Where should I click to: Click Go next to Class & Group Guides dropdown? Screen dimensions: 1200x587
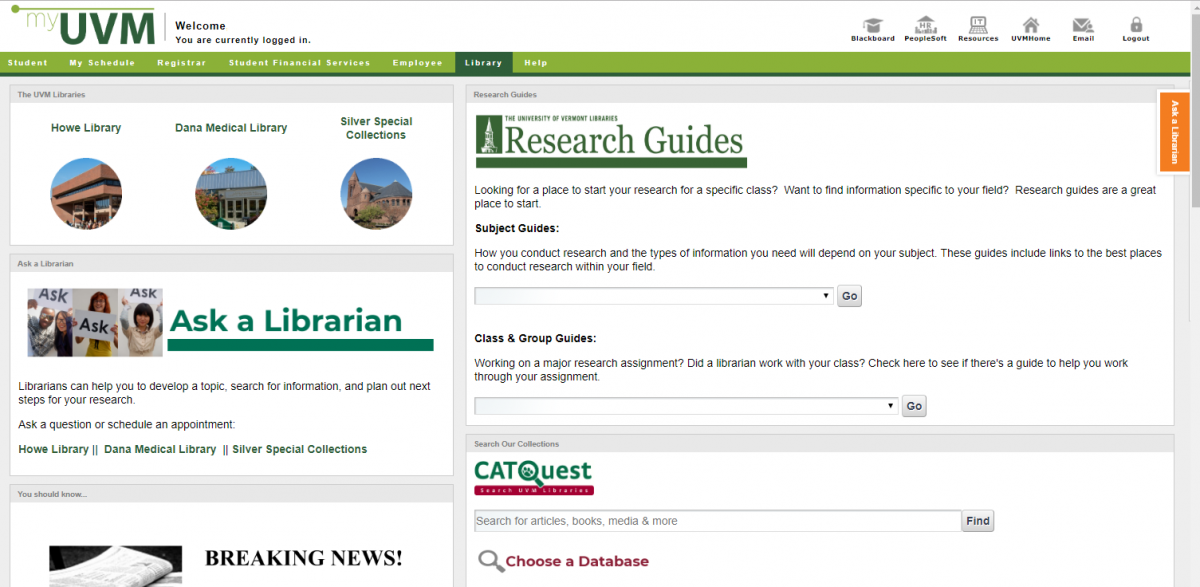click(x=914, y=406)
